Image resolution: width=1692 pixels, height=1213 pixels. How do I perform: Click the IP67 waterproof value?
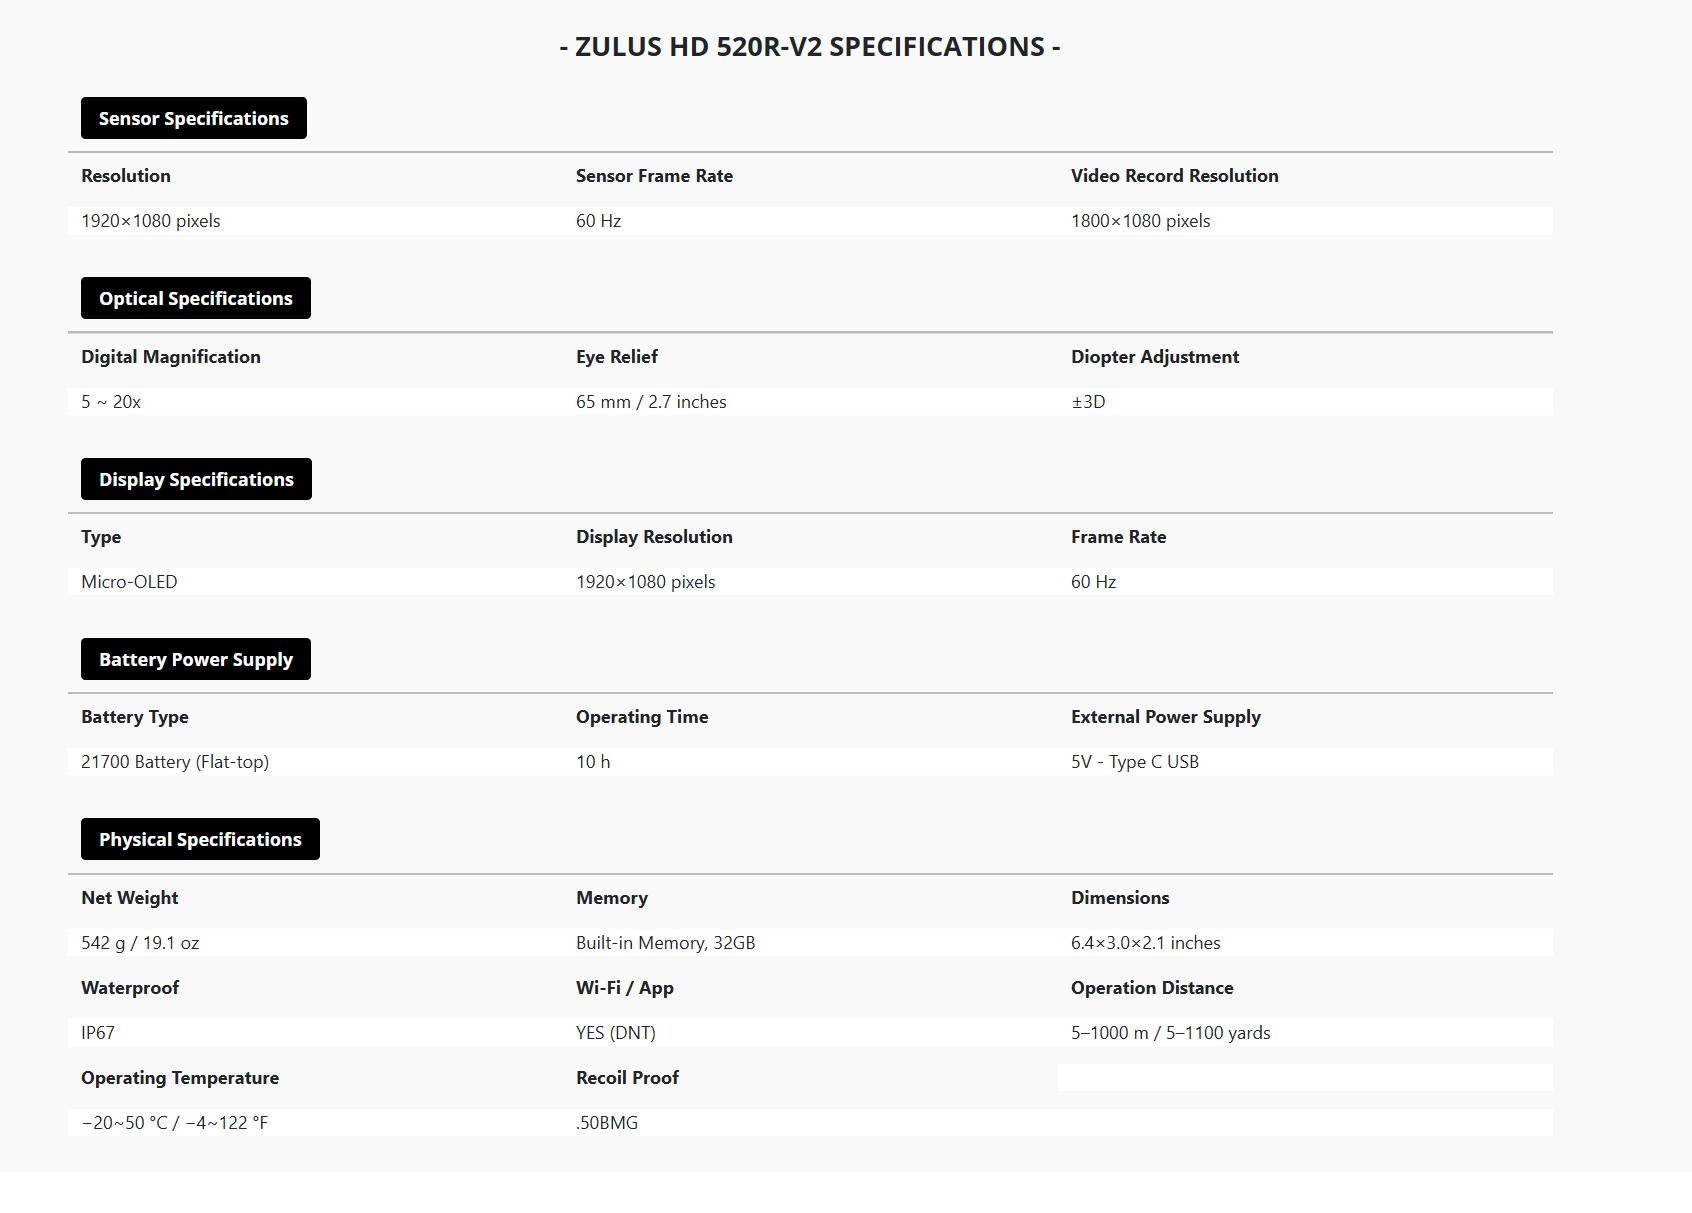[98, 1033]
